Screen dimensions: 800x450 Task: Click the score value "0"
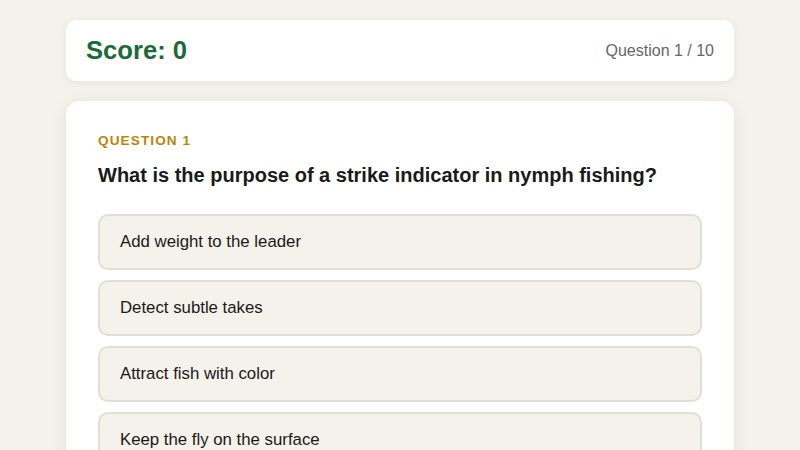pos(180,50)
